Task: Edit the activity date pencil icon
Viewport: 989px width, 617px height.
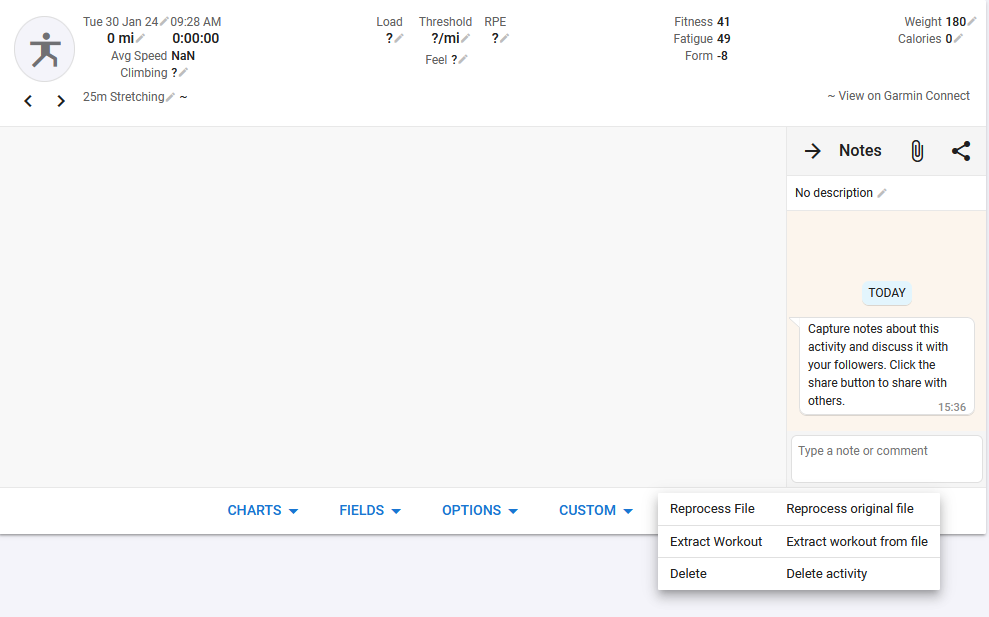Action: point(164,21)
